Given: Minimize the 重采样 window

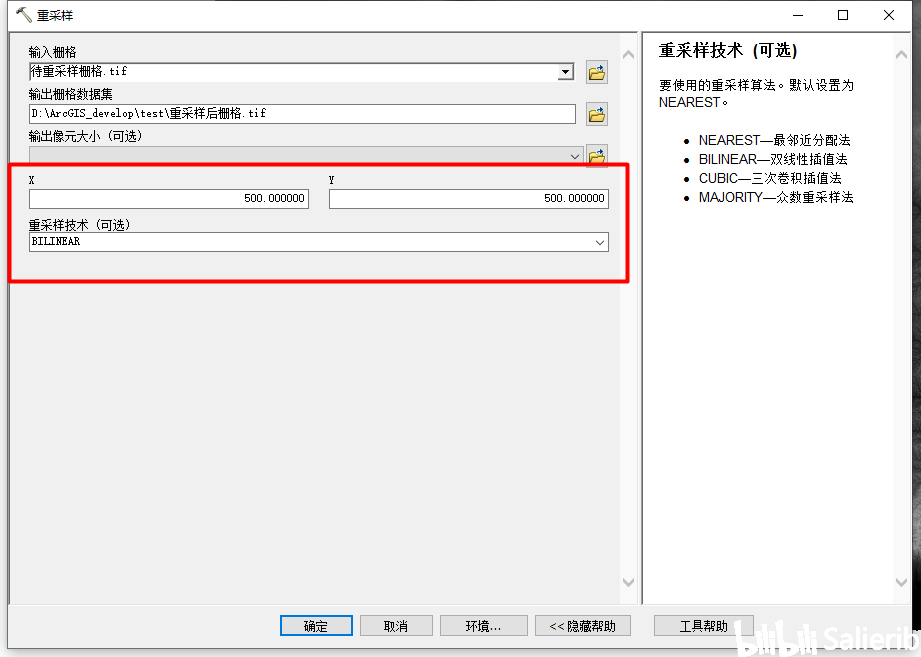Looking at the screenshot, I should coord(798,15).
